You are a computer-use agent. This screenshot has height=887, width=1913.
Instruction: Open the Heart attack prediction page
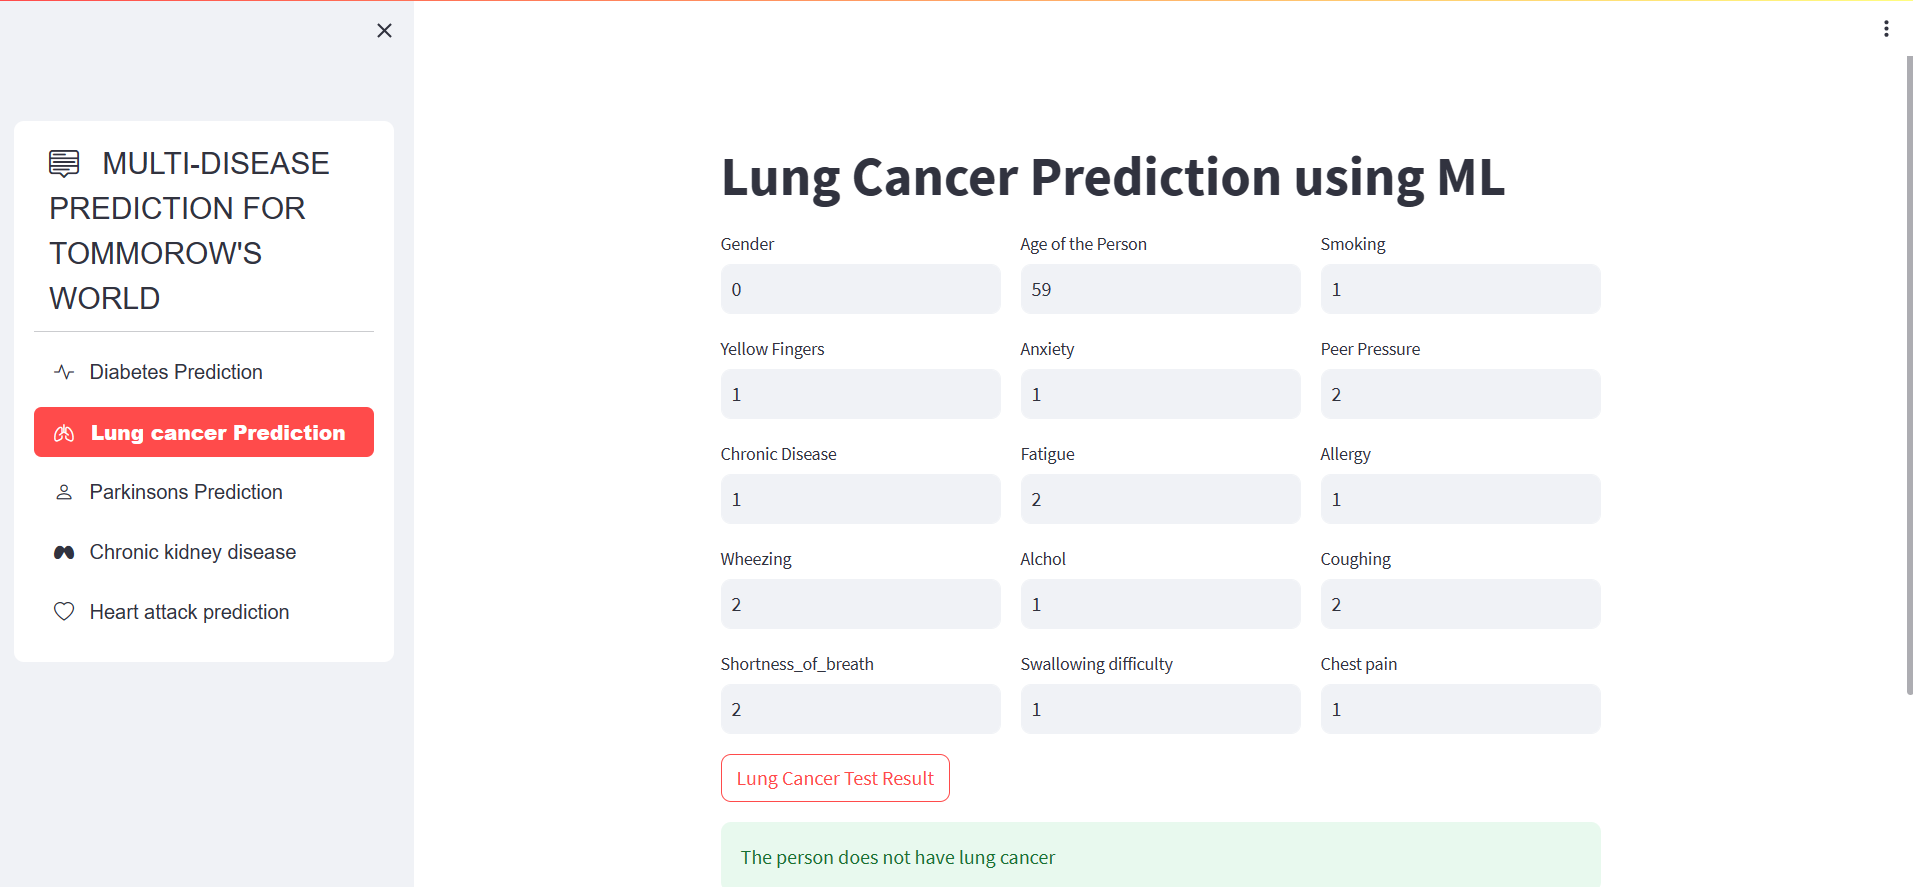click(x=189, y=611)
